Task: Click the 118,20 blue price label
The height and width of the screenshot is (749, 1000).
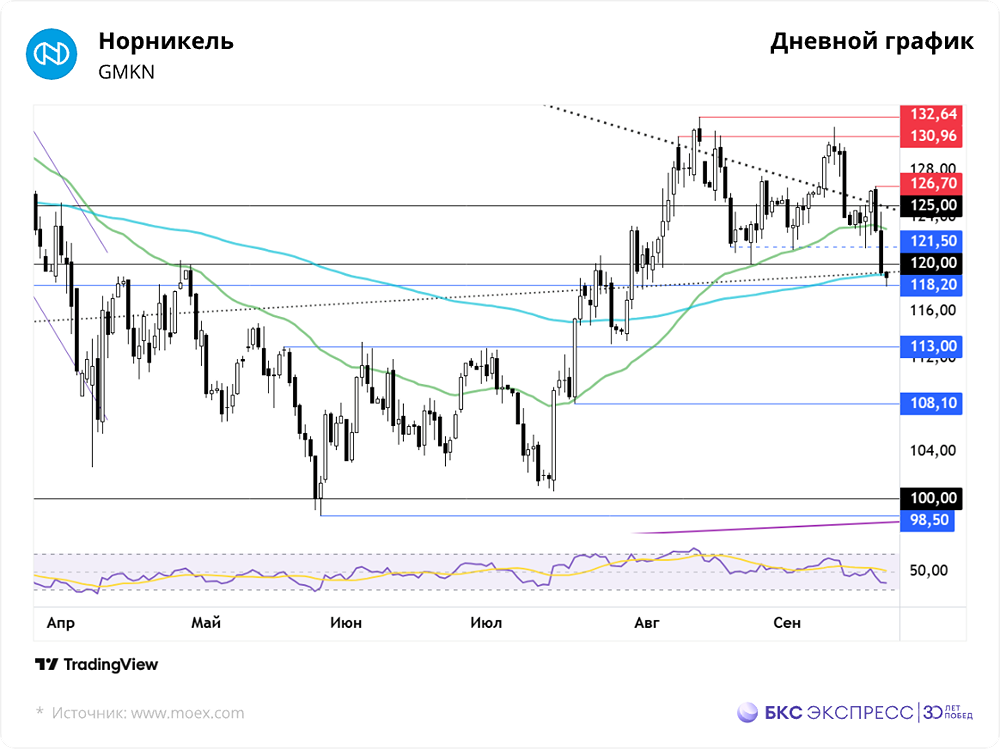Action: (x=931, y=285)
